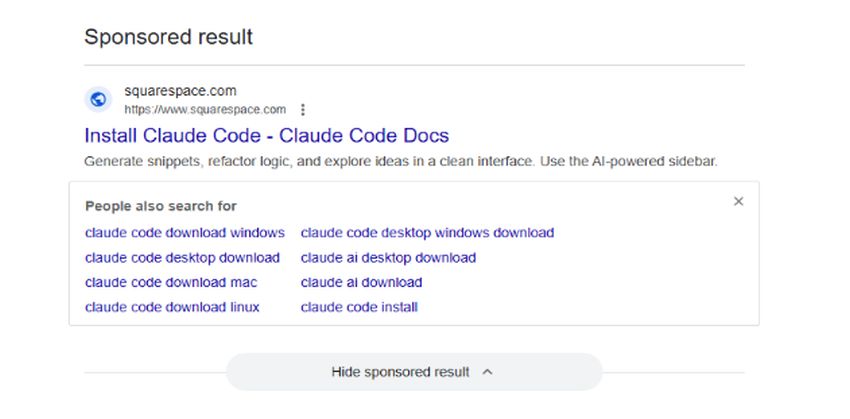This screenshot has width=850, height=419.
Task: Click the Hide sponsored result button
Action: 400,372
